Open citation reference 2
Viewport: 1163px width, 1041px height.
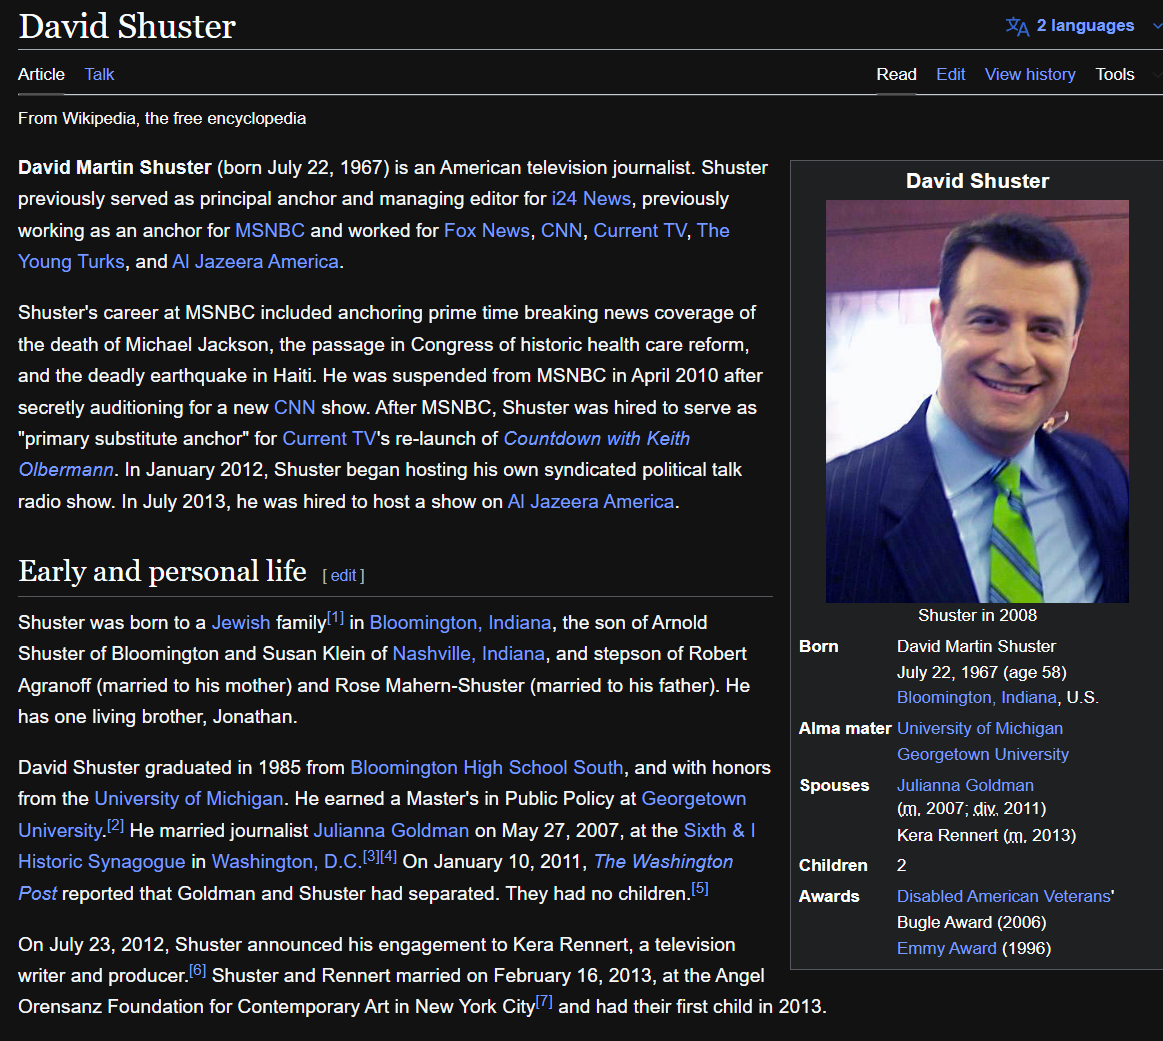click(x=115, y=824)
